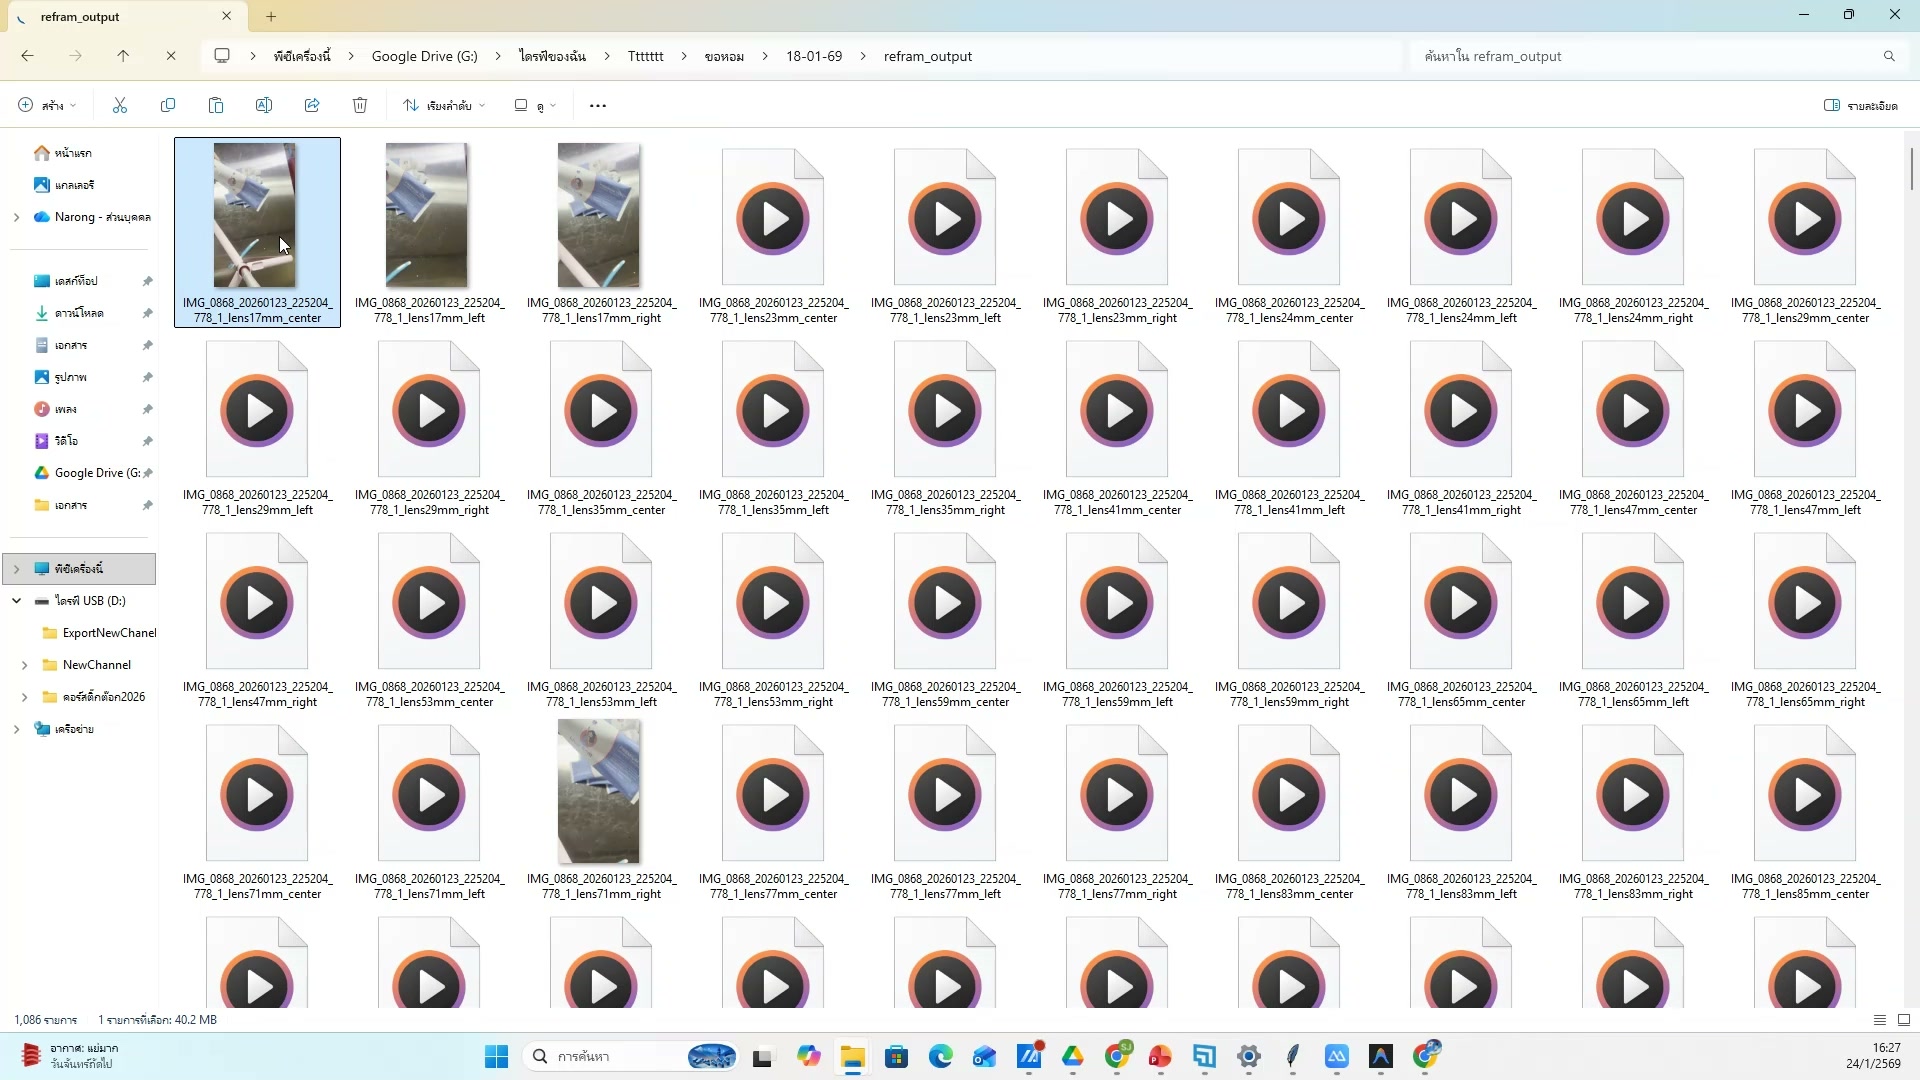Open the view layout dropdown
The width and height of the screenshot is (1920, 1080).
pyautogui.click(x=535, y=105)
